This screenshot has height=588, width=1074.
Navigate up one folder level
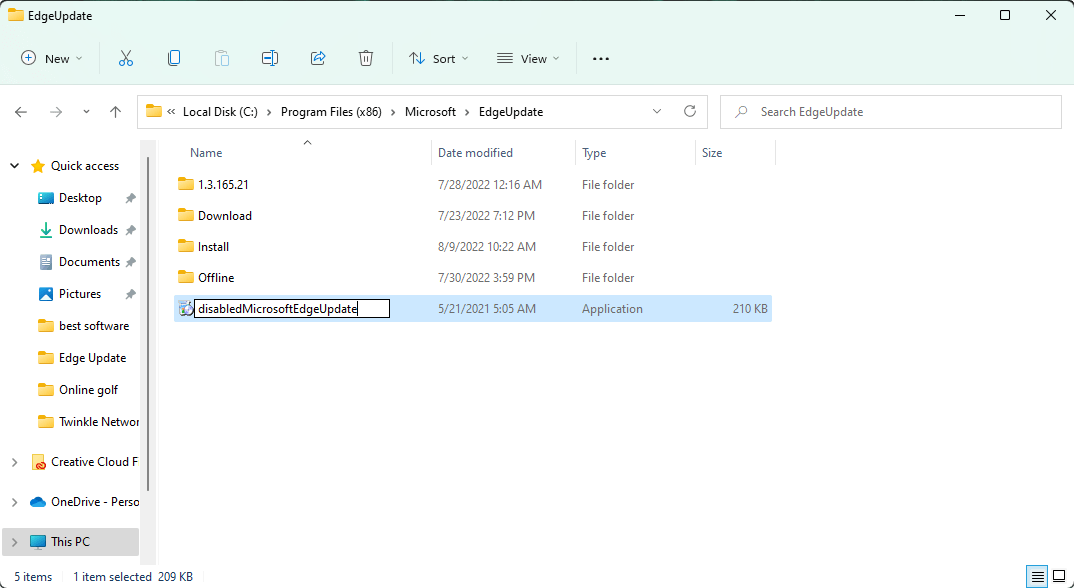pos(115,111)
